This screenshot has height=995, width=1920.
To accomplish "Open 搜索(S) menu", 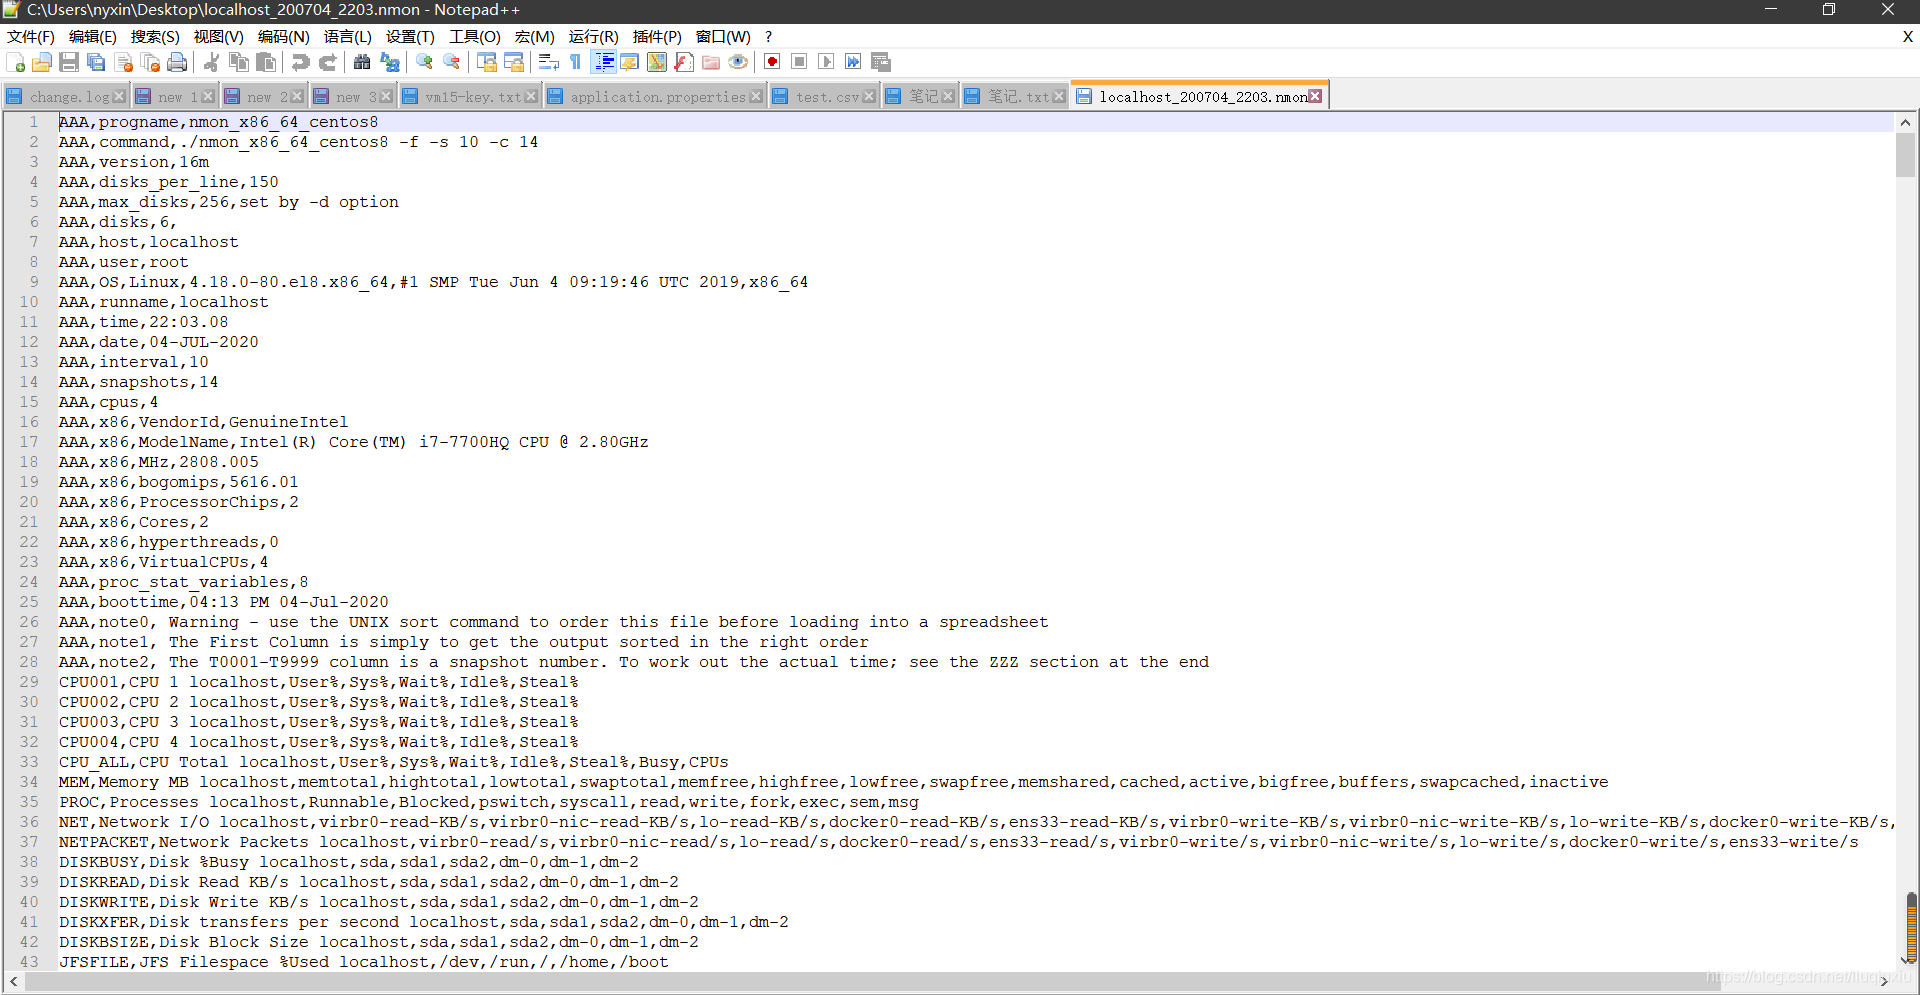I will (155, 37).
